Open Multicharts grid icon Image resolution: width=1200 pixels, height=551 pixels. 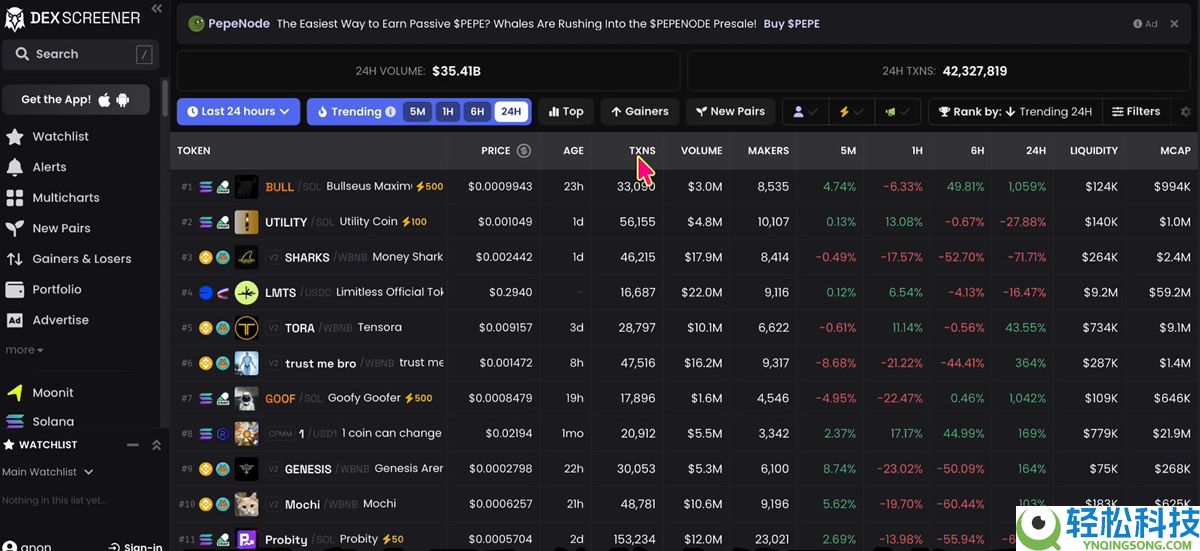tap(14, 198)
